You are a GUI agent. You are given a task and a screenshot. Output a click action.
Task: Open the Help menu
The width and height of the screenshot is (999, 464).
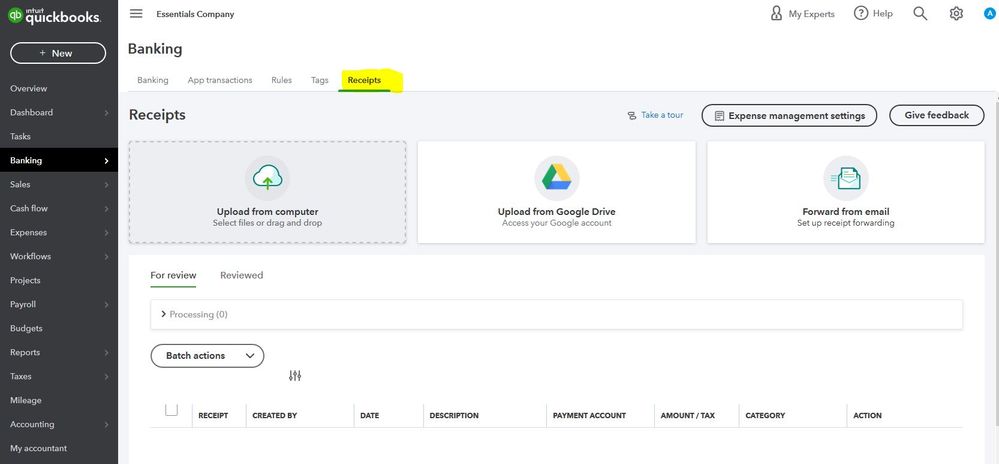(x=873, y=13)
